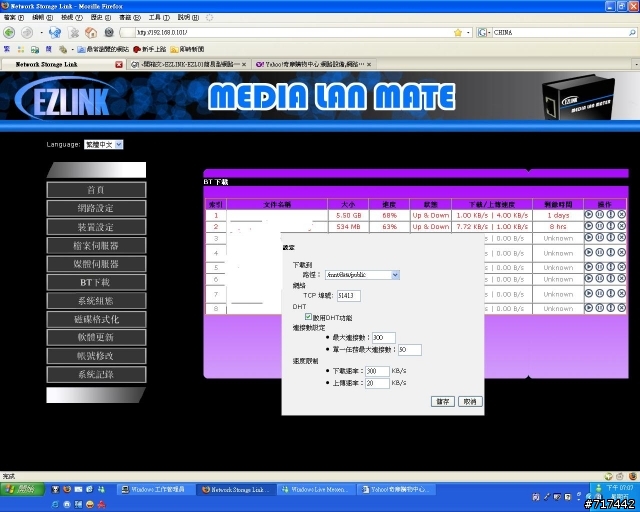The height and width of the screenshot is (512, 640).
Task: Show info for torrent row 1
Action: point(611,214)
